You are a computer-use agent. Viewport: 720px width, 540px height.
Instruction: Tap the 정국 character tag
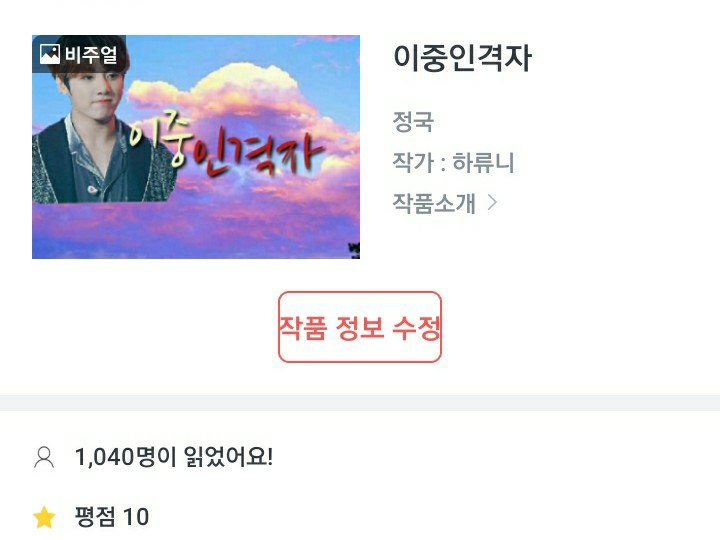click(413, 122)
